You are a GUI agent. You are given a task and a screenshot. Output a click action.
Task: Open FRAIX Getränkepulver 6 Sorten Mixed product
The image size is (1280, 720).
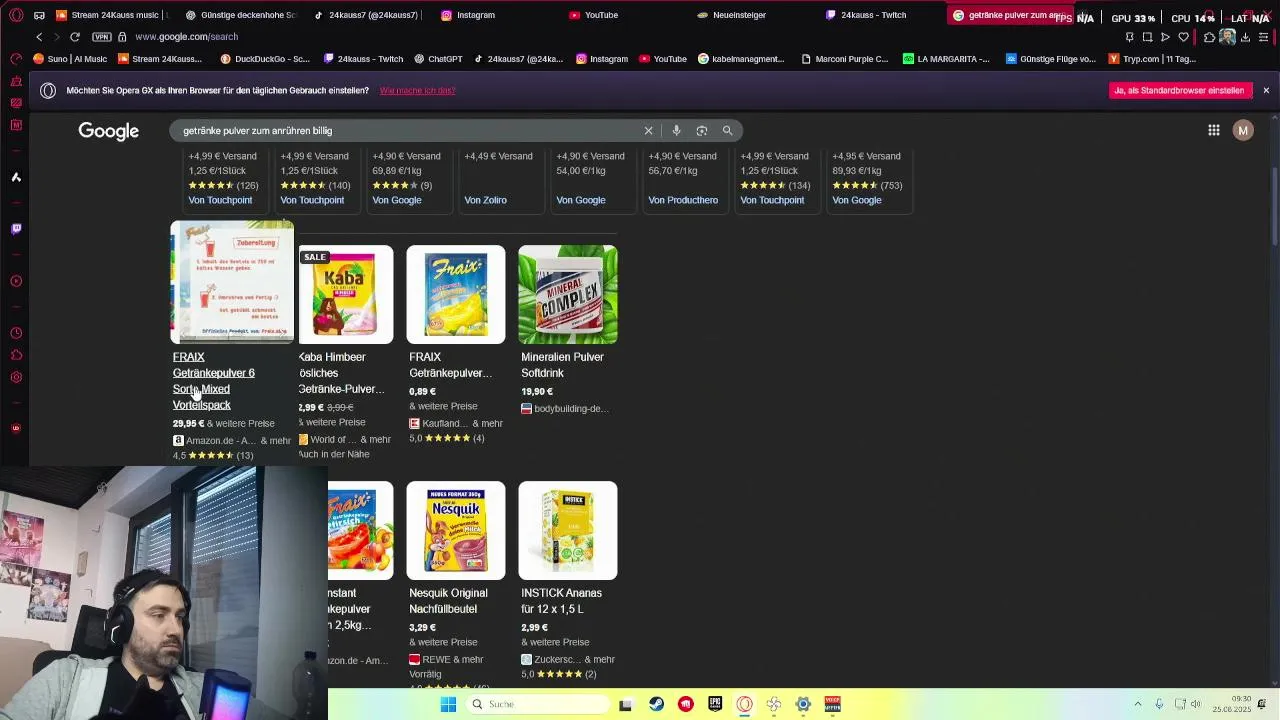tap(214, 381)
